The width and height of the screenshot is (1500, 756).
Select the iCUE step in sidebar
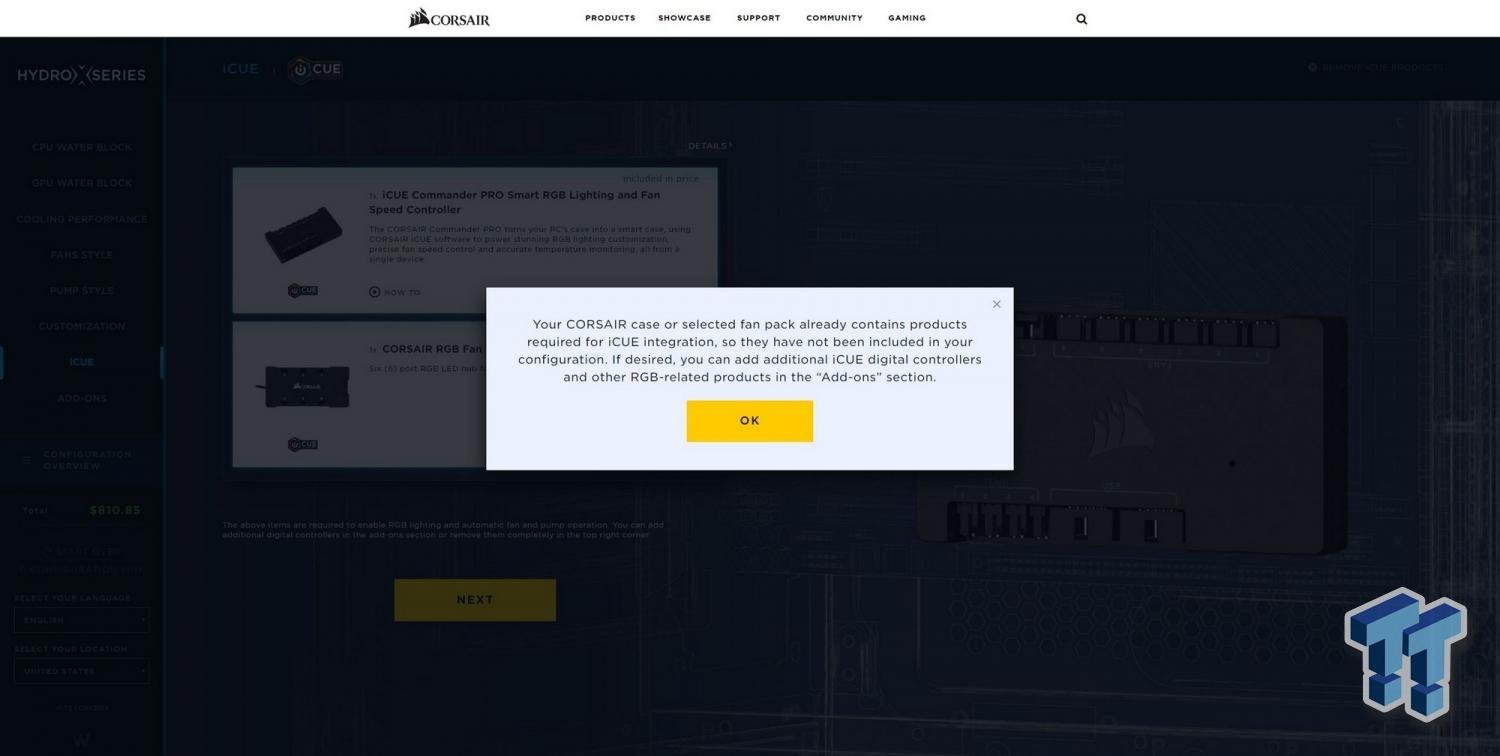tap(82, 362)
